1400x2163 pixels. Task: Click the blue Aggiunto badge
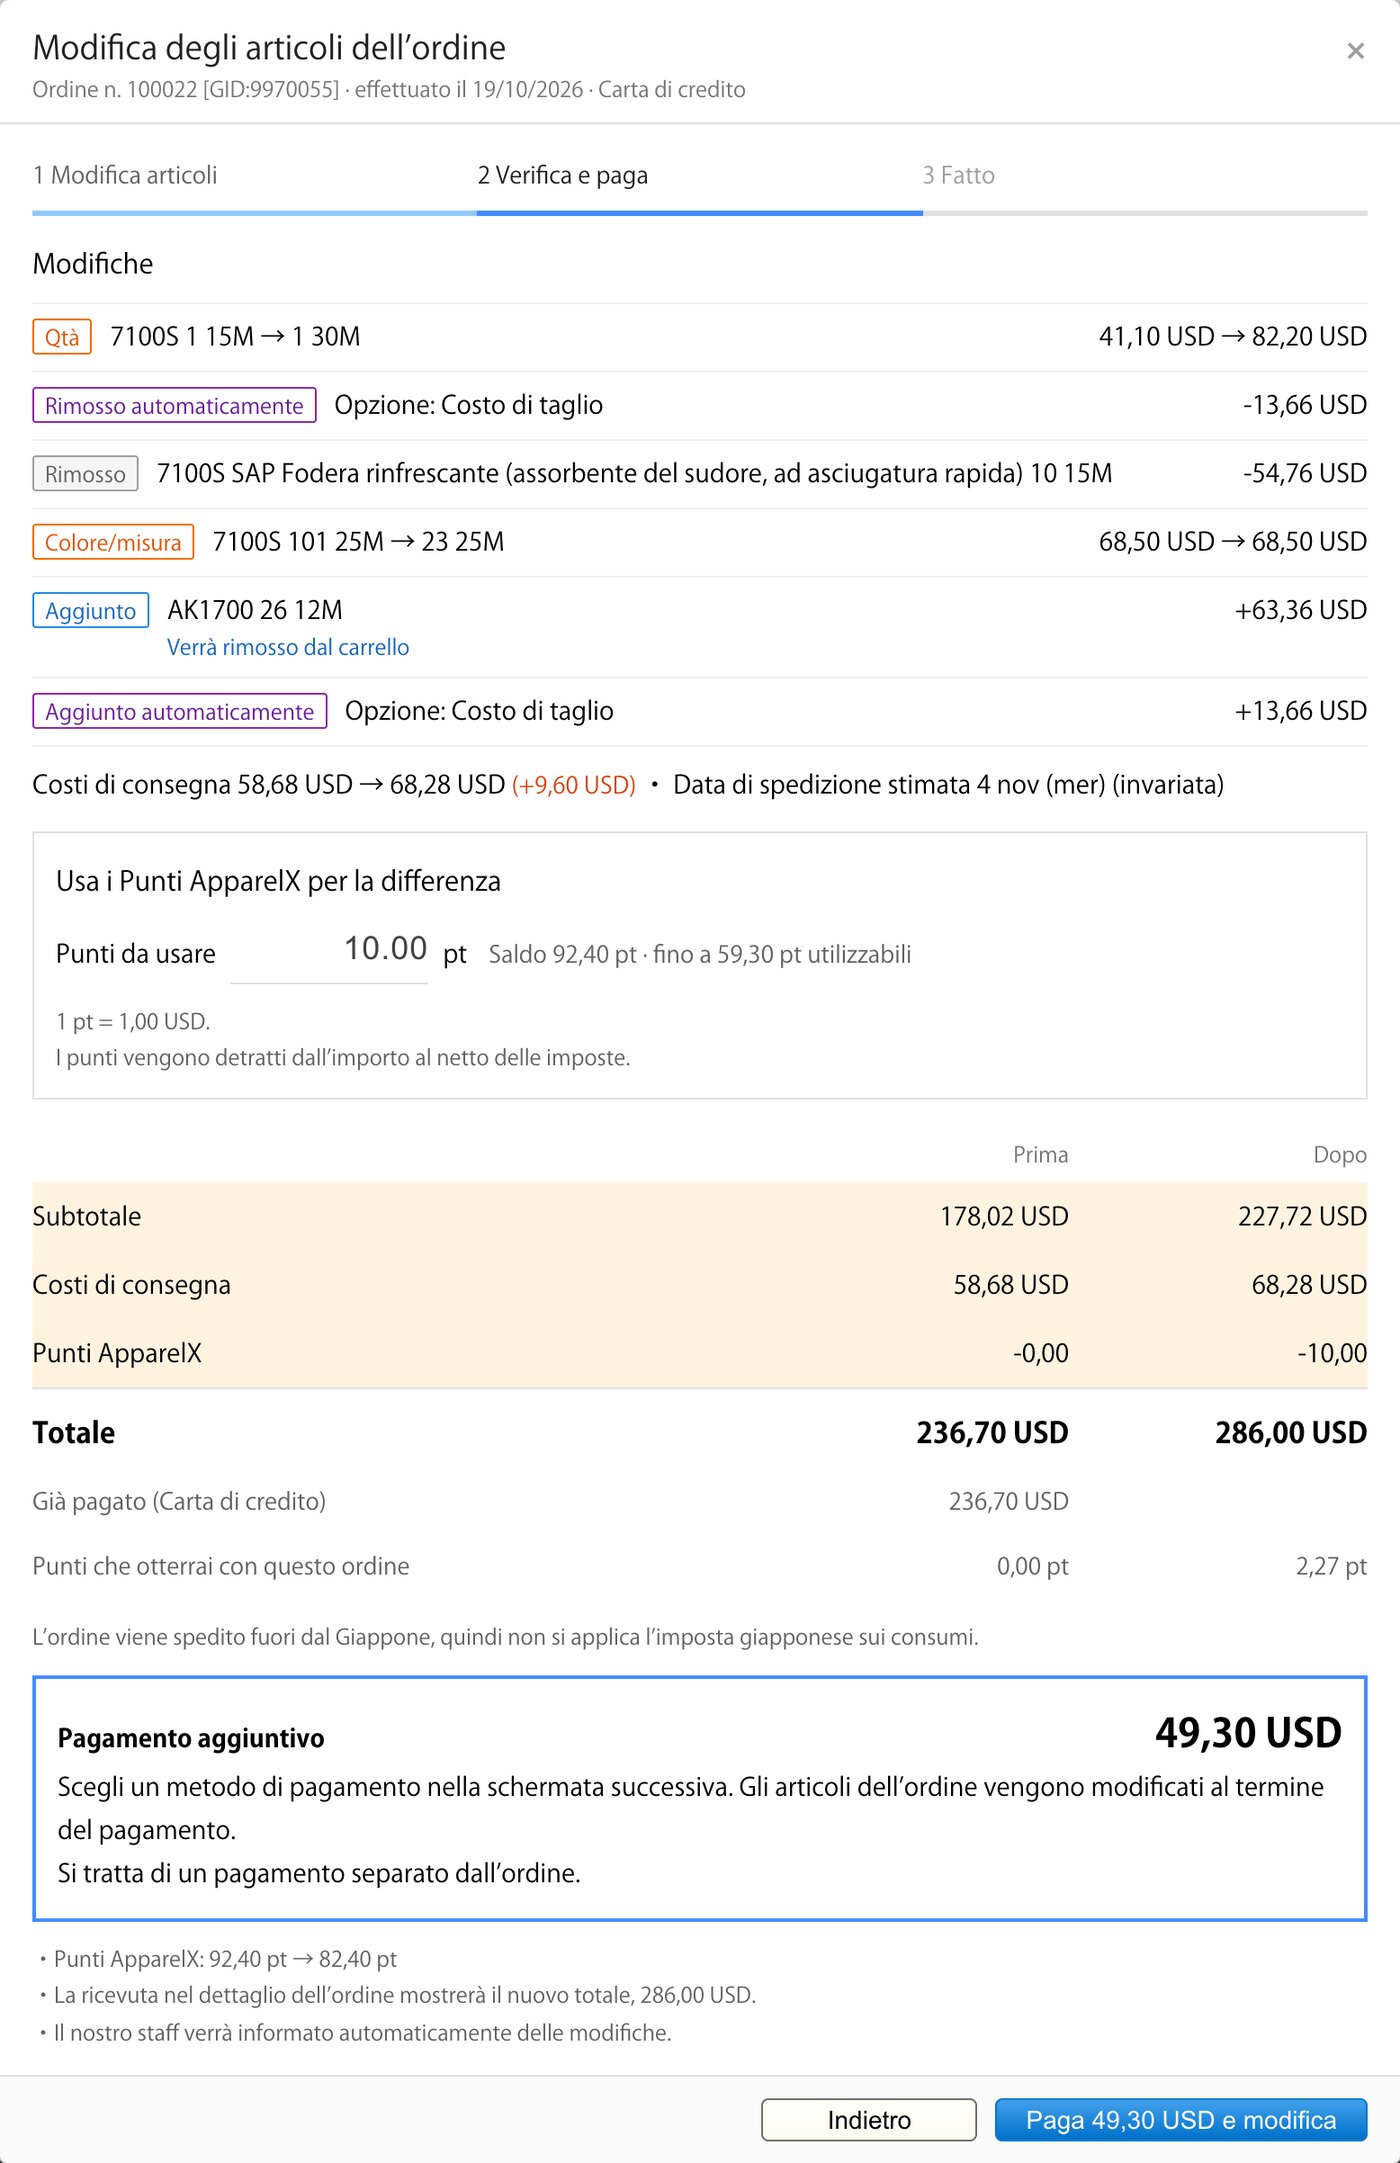(91, 610)
